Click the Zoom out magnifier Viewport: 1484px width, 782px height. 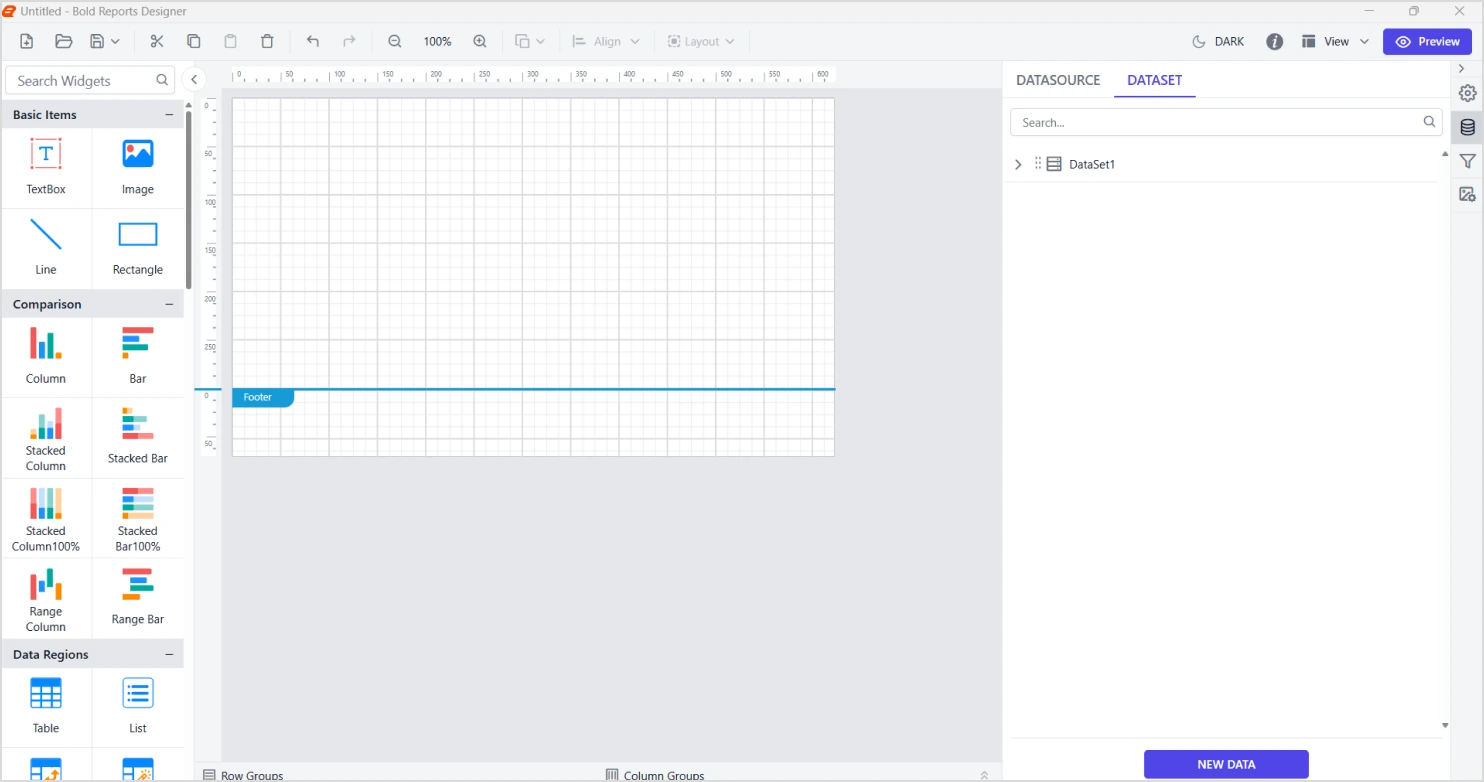click(395, 41)
